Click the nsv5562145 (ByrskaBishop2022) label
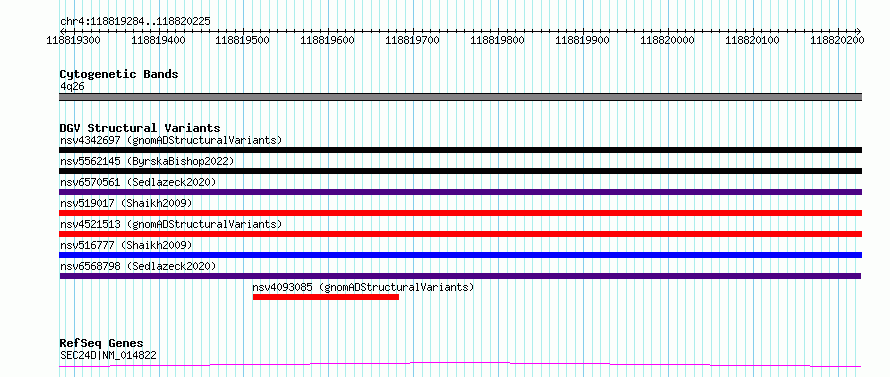Image resolution: width=890 pixels, height=377 pixels. [147, 161]
